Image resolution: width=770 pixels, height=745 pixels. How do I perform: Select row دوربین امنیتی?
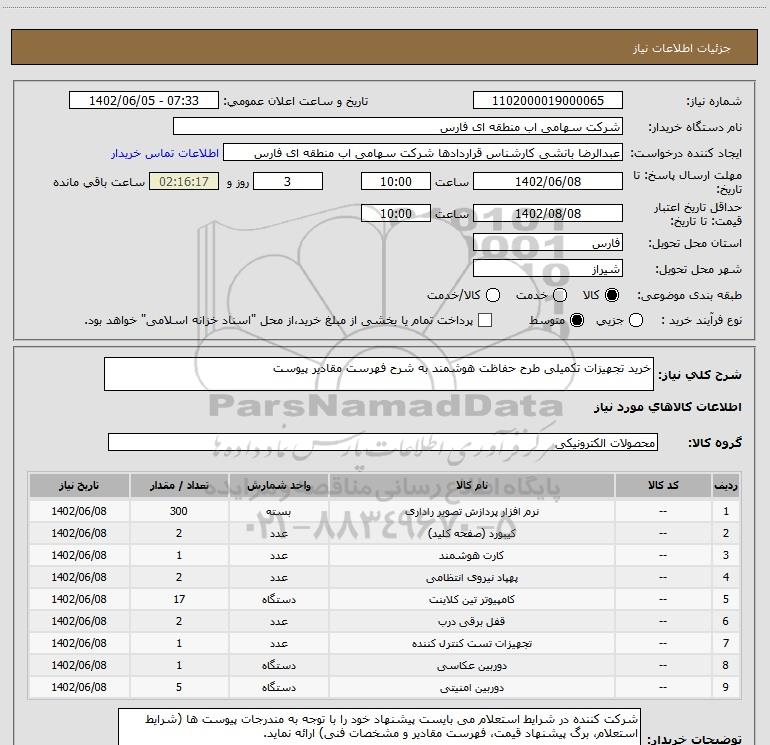pyautogui.click(x=385, y=688)
